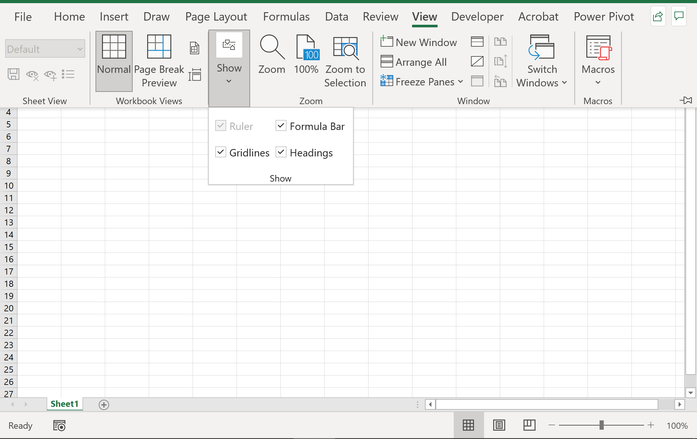Click the New sheet view eye icon
The image size is (697, 439).
(x=50, y=75)
